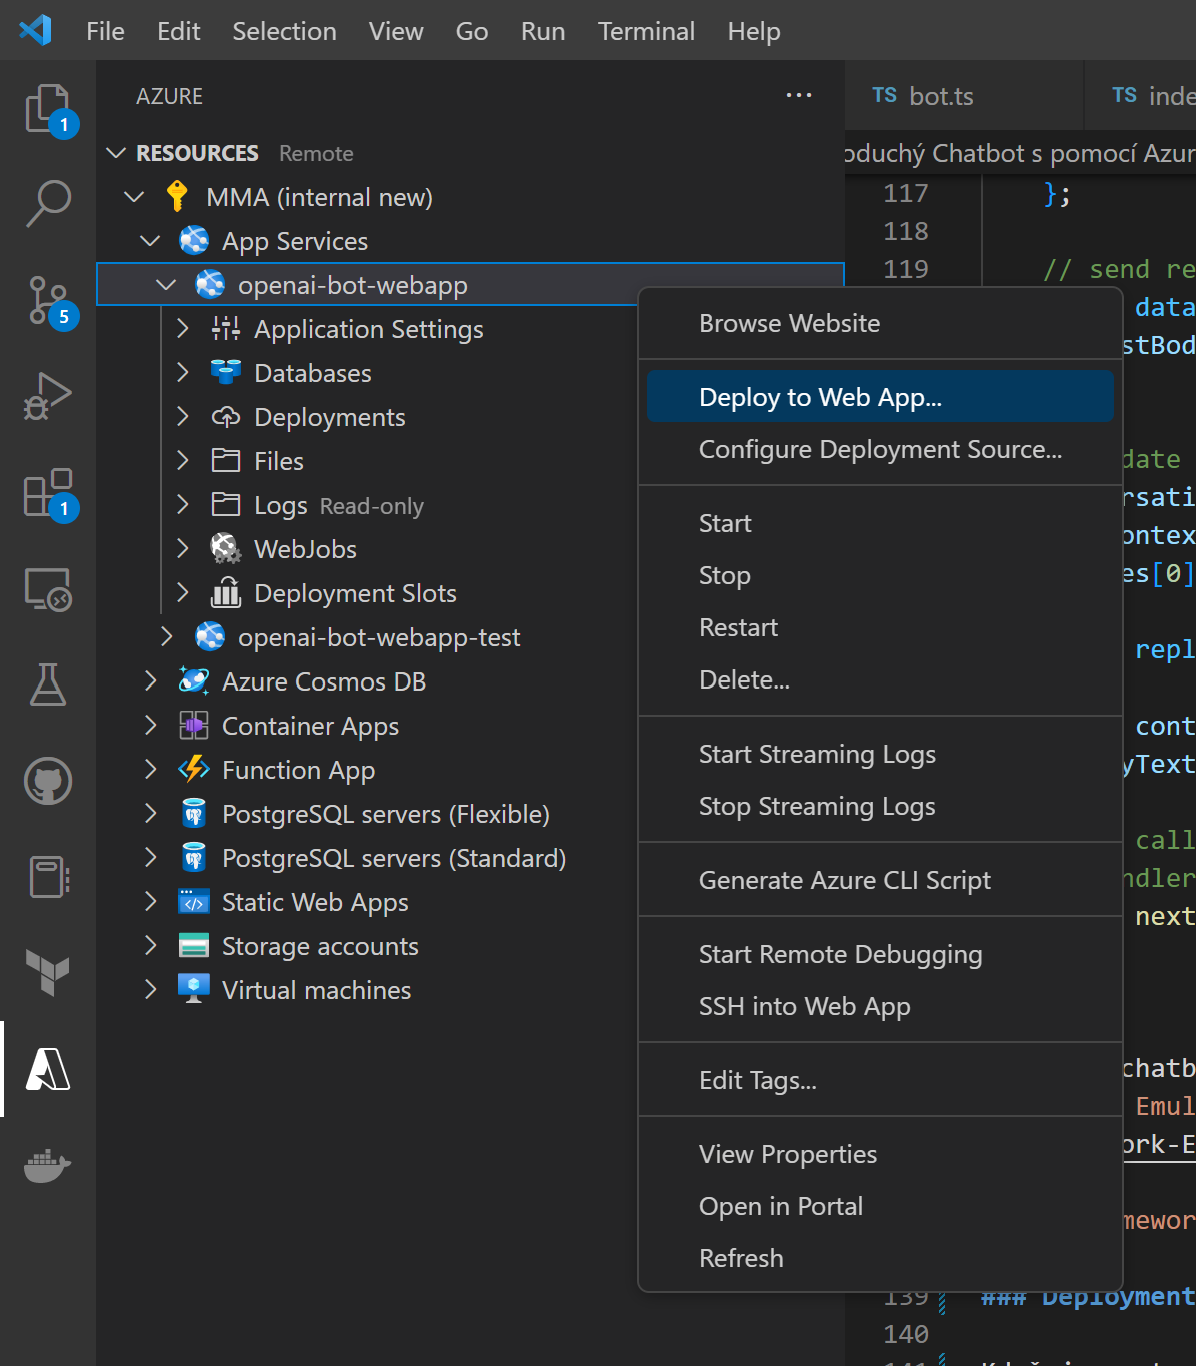
Task: Select View Properties in context menu
Action: [x=880, y=1154]
